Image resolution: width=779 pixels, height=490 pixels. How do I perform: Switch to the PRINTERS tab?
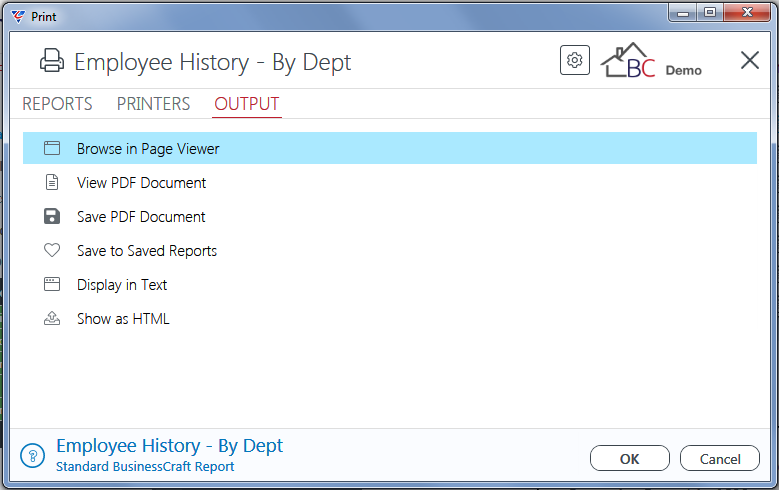(x=154, y=104)
